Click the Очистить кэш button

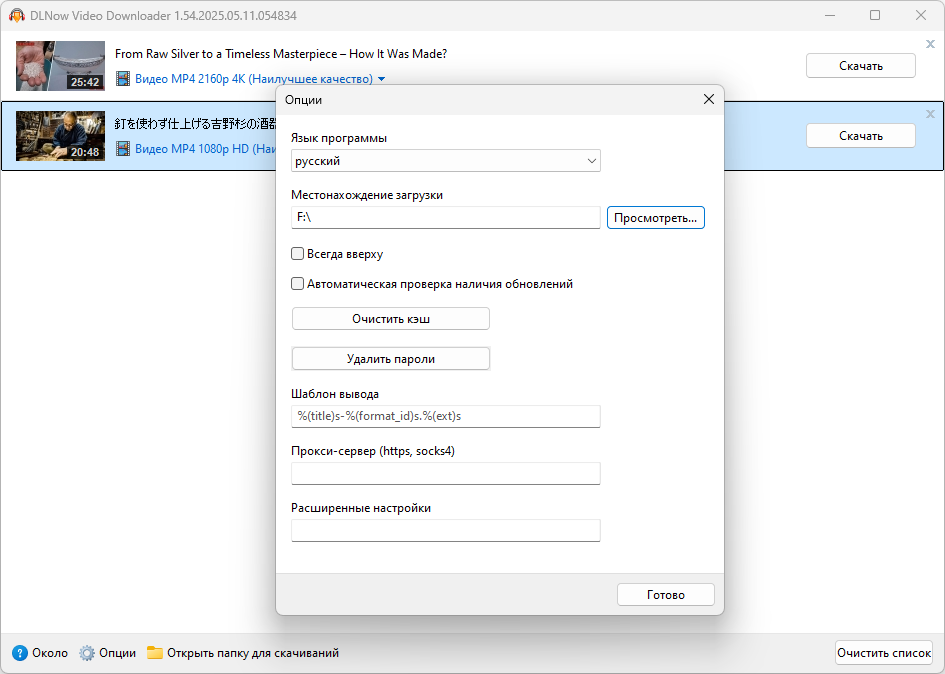coord(391,319)
